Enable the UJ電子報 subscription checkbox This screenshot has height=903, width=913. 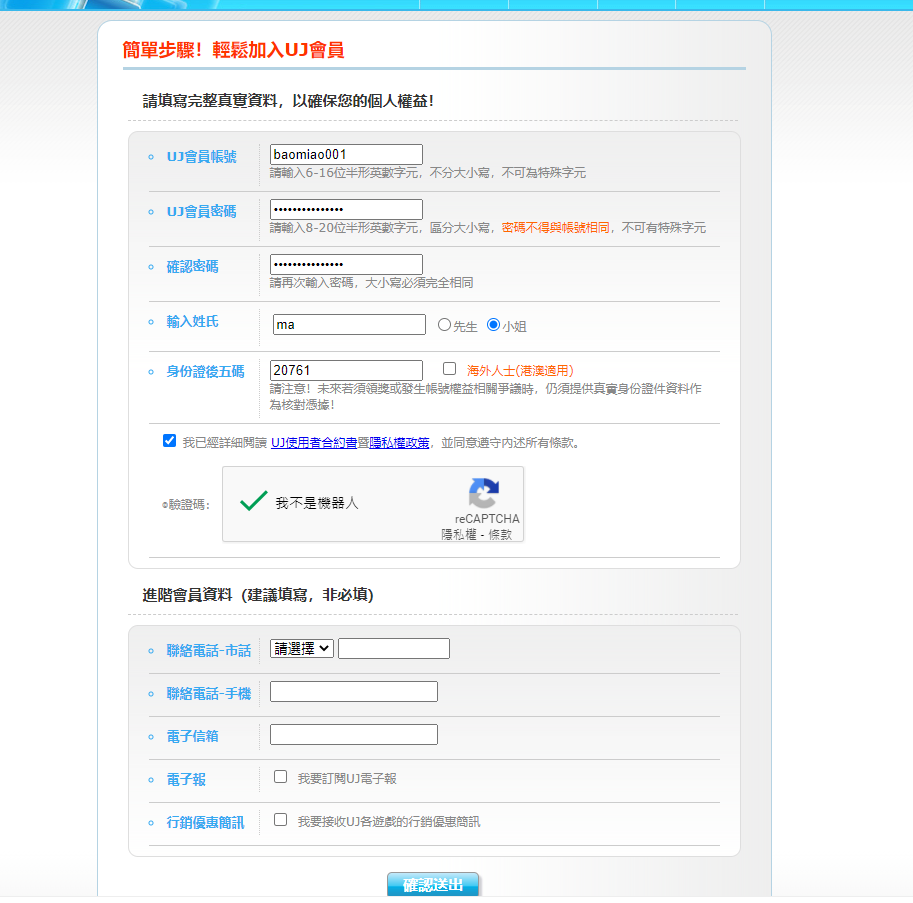click(281, 777)
